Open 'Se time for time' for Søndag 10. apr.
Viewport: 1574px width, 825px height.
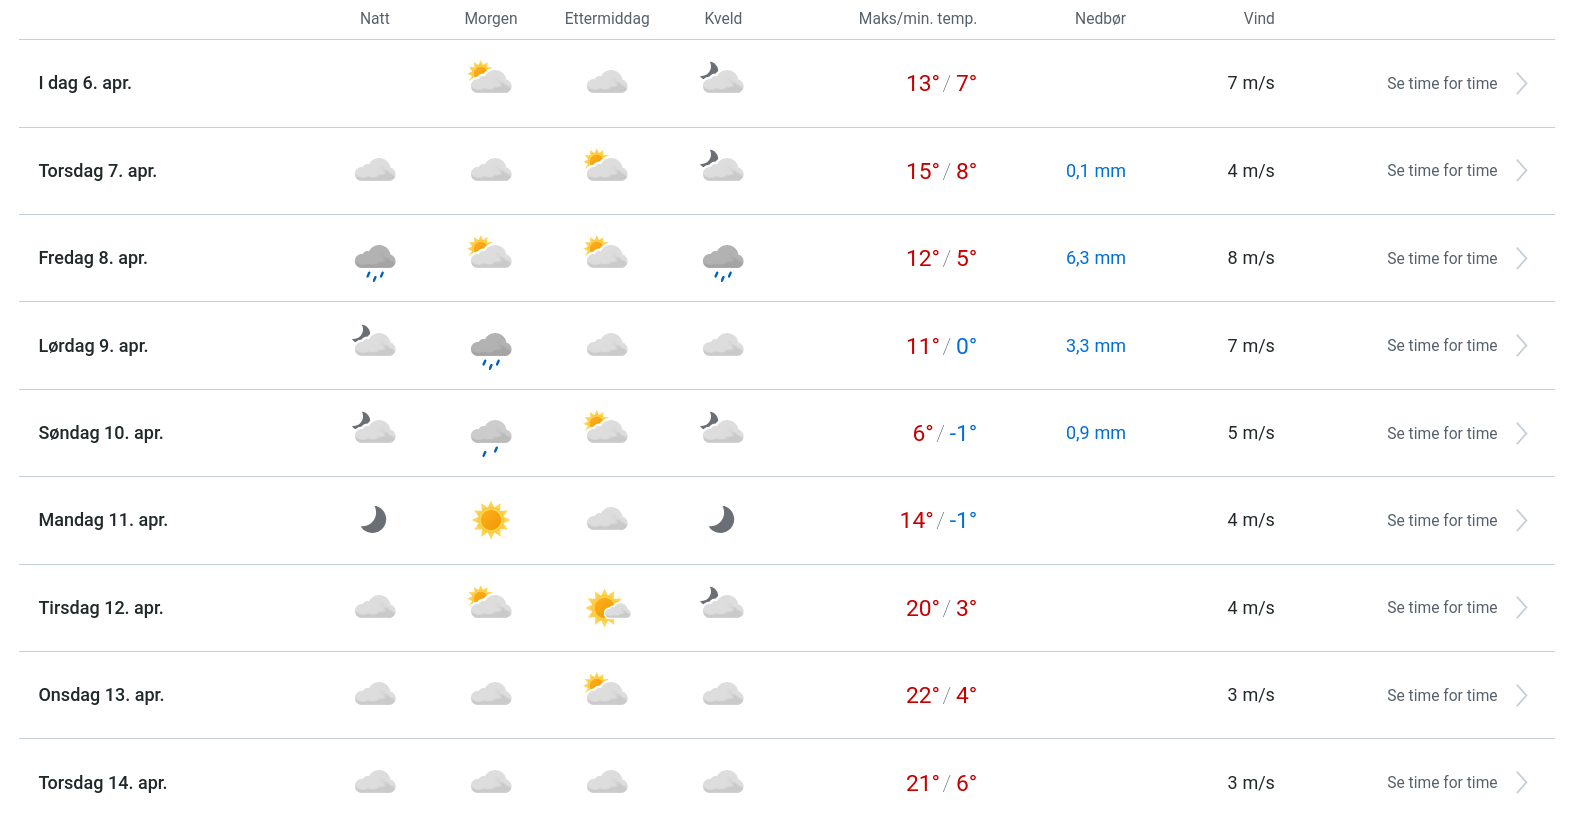click(x=1441, y=434)
